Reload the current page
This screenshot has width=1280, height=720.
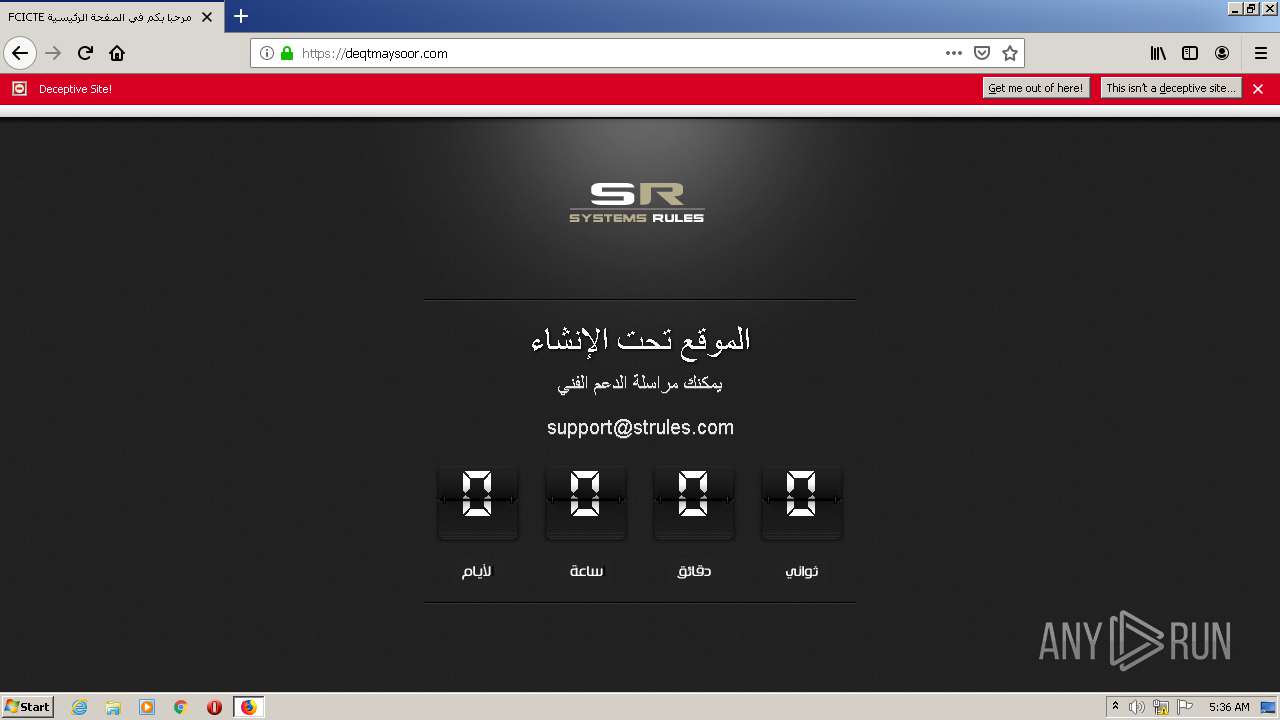coord(86,53)
